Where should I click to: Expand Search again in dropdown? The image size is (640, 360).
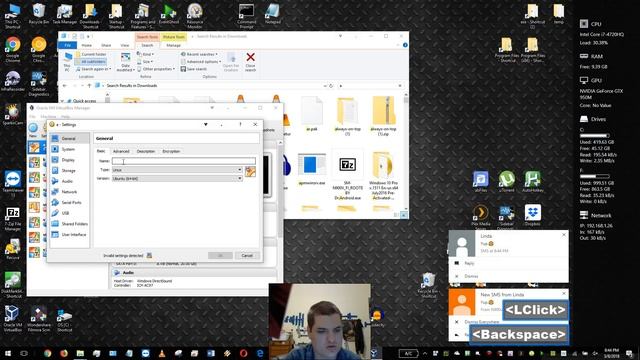[93, 69]
